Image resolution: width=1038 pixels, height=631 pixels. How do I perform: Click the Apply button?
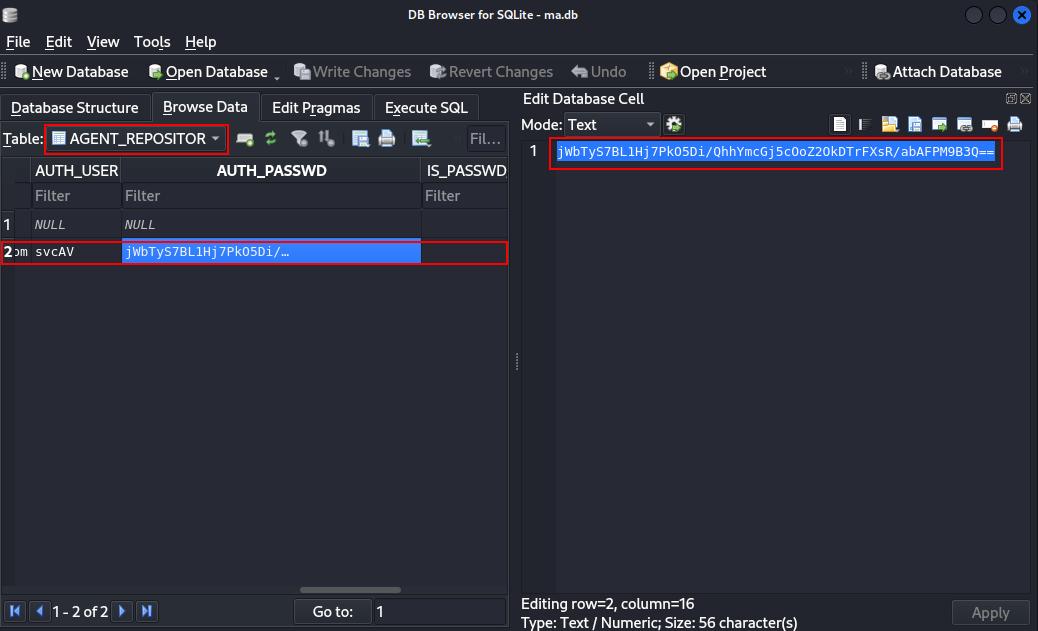[990, 613]
